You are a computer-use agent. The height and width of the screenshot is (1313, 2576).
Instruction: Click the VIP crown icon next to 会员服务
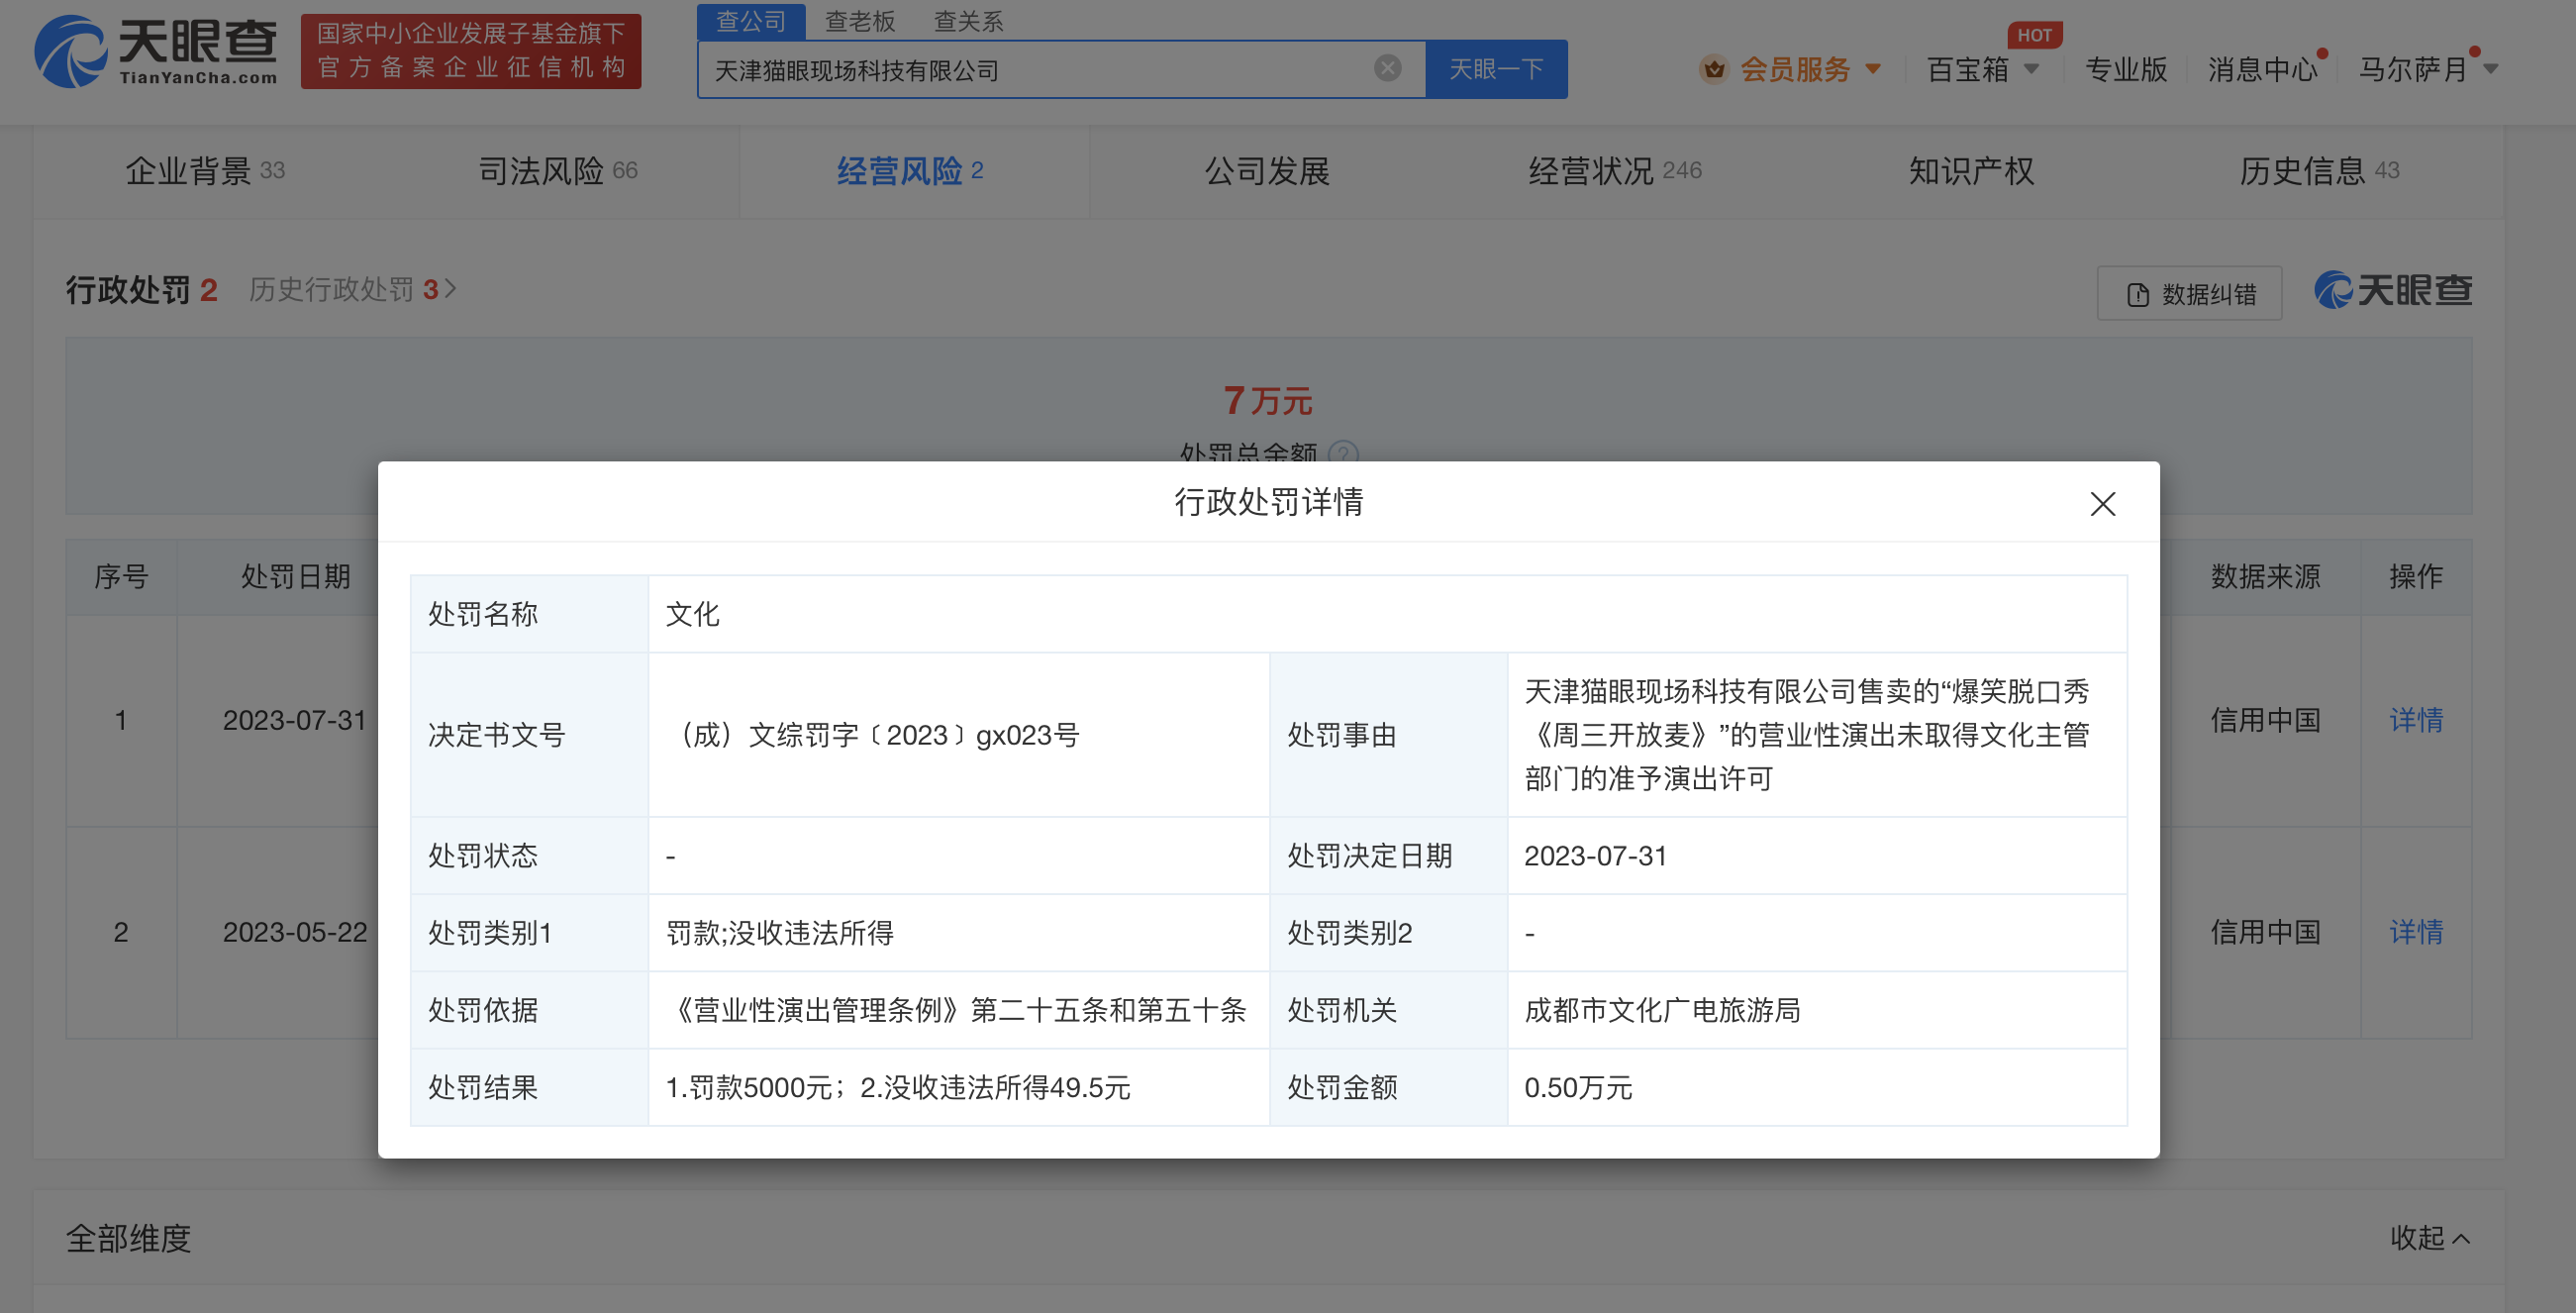pos(1714,69)
